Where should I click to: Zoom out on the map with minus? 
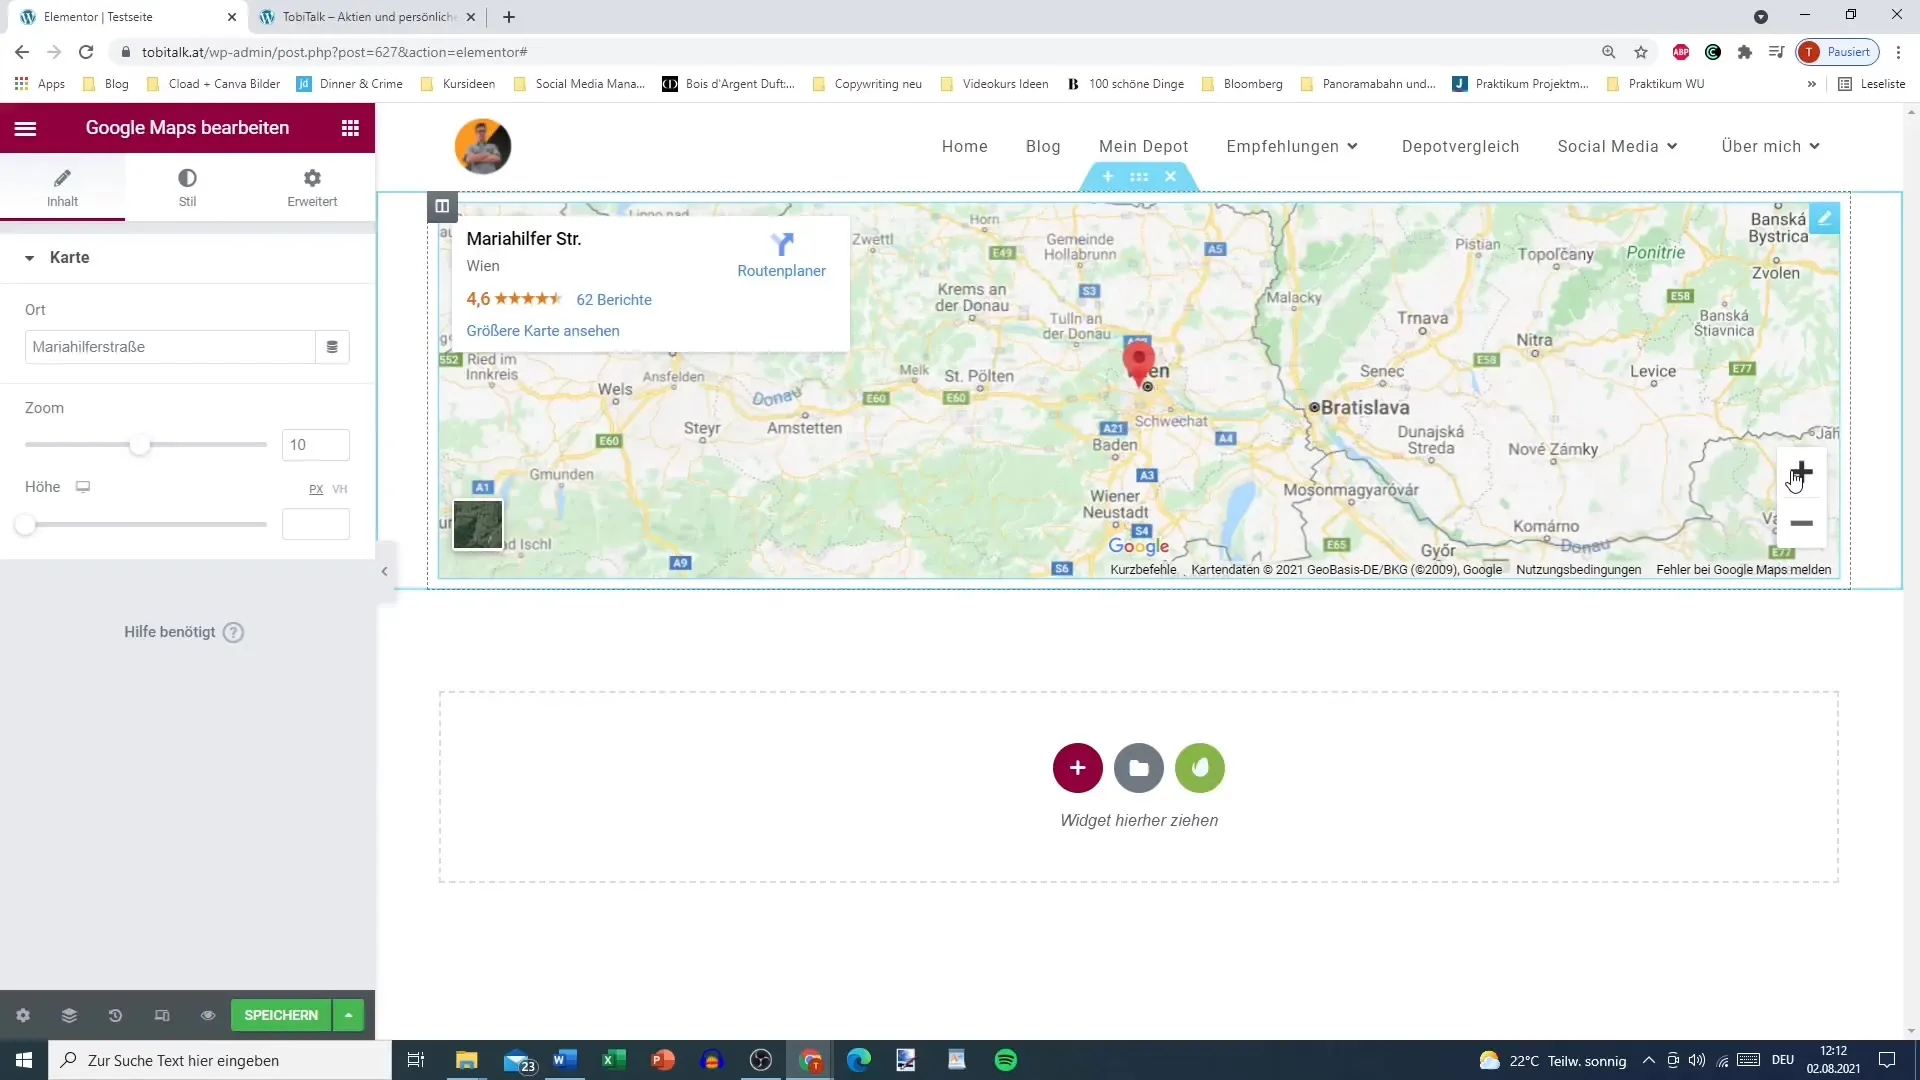(x=1802, y=523)
